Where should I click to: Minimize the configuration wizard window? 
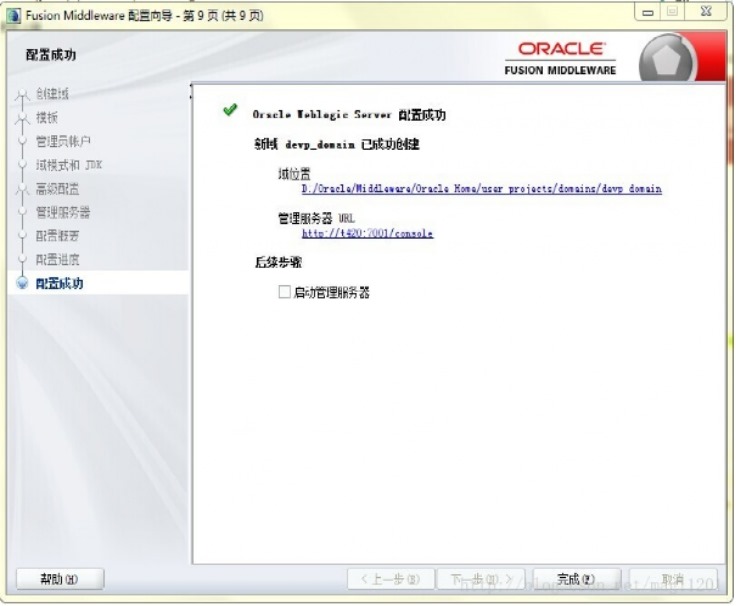pos(648,12)
